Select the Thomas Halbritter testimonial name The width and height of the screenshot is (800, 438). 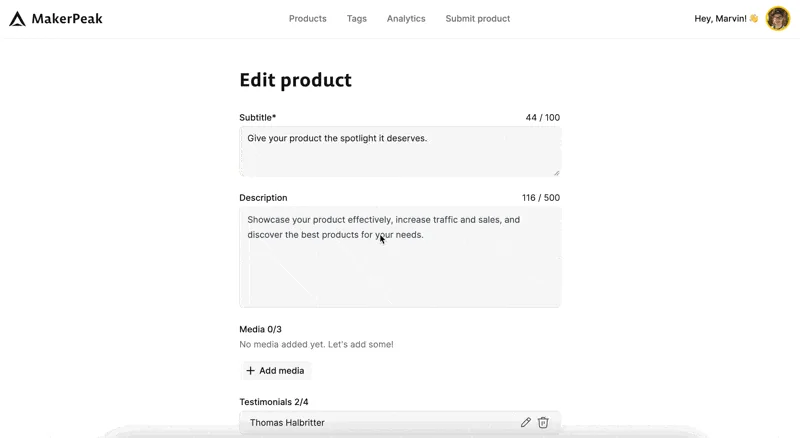pos(287,423)
